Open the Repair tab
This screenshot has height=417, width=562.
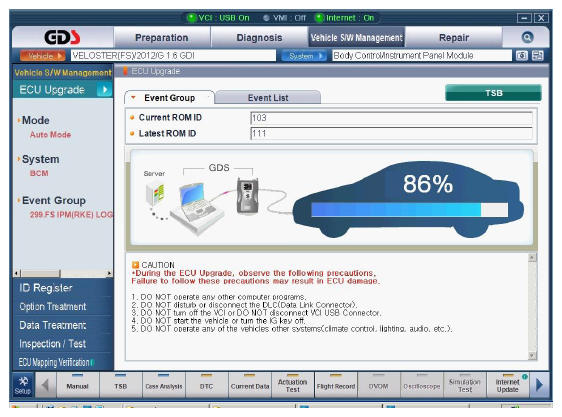[x=454, y=37]
